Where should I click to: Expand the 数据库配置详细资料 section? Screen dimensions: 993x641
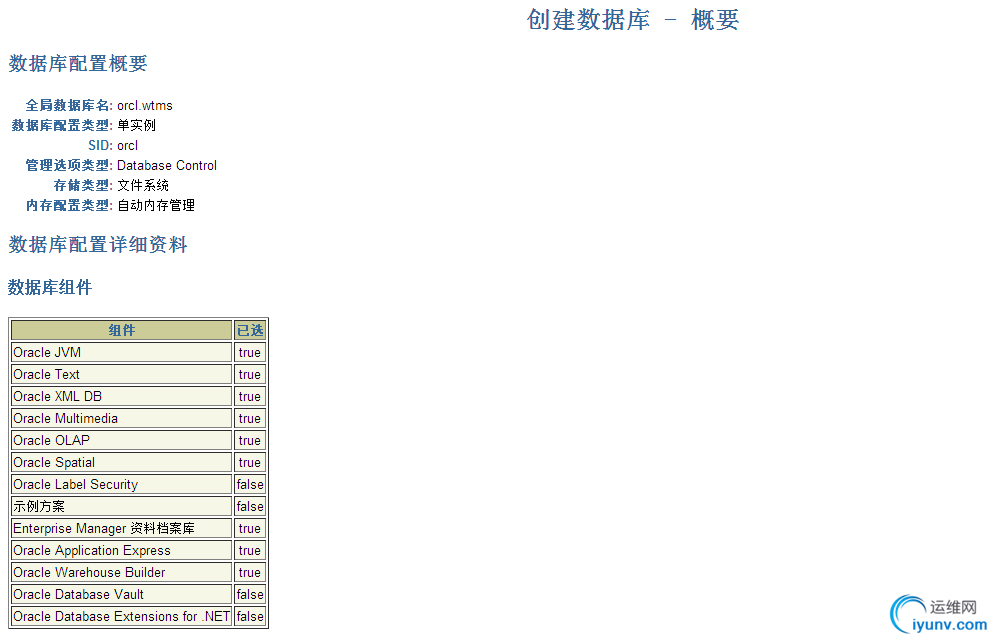97,245
